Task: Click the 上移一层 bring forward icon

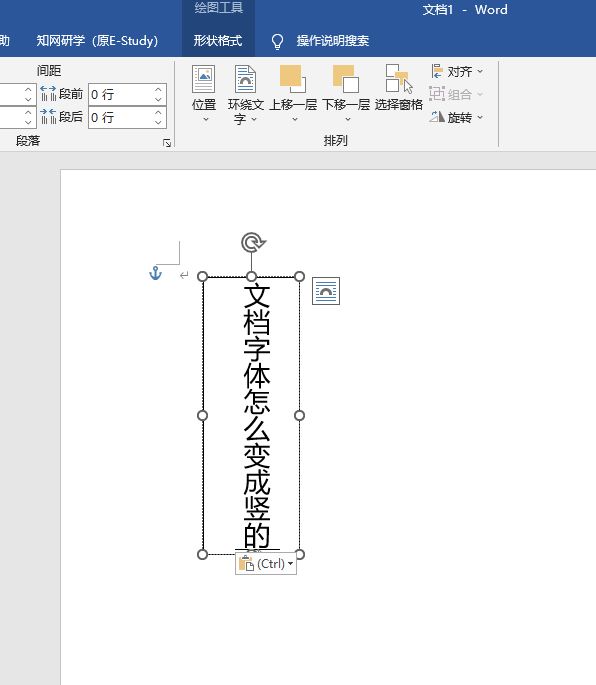Action: [x=293, y=79]
